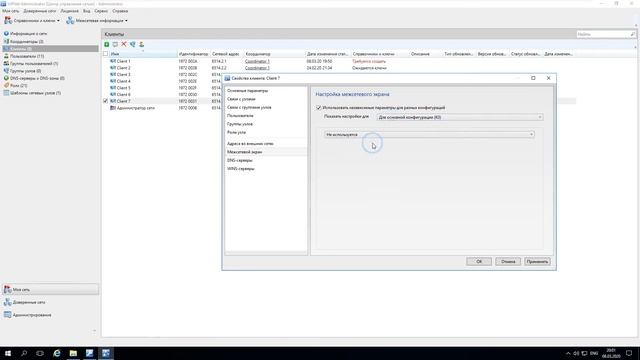Open Internet Explorer from the taskbar
640x360 pixels.
click(57, 353)
